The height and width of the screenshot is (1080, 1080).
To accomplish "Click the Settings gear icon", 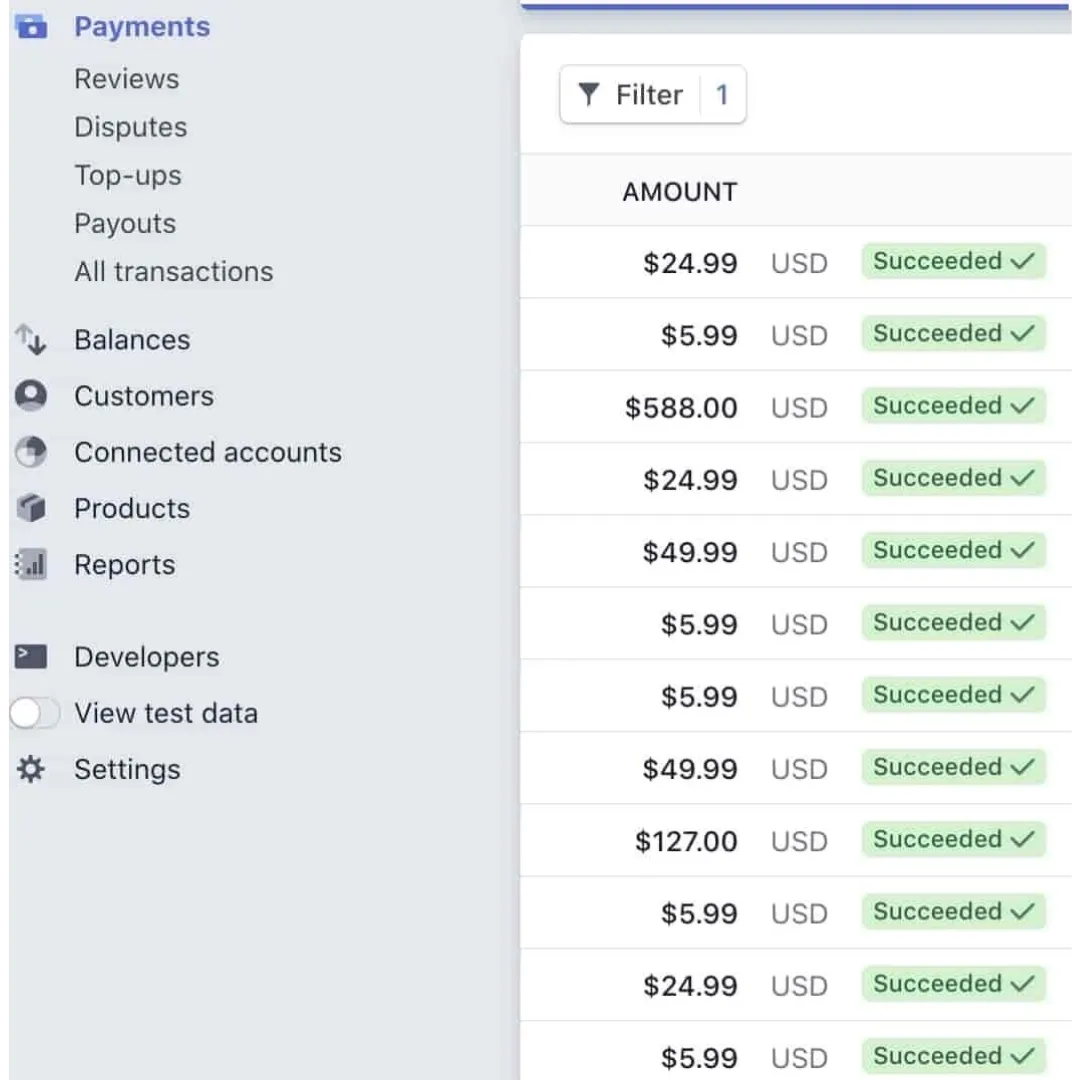I will tap(31, 769).
